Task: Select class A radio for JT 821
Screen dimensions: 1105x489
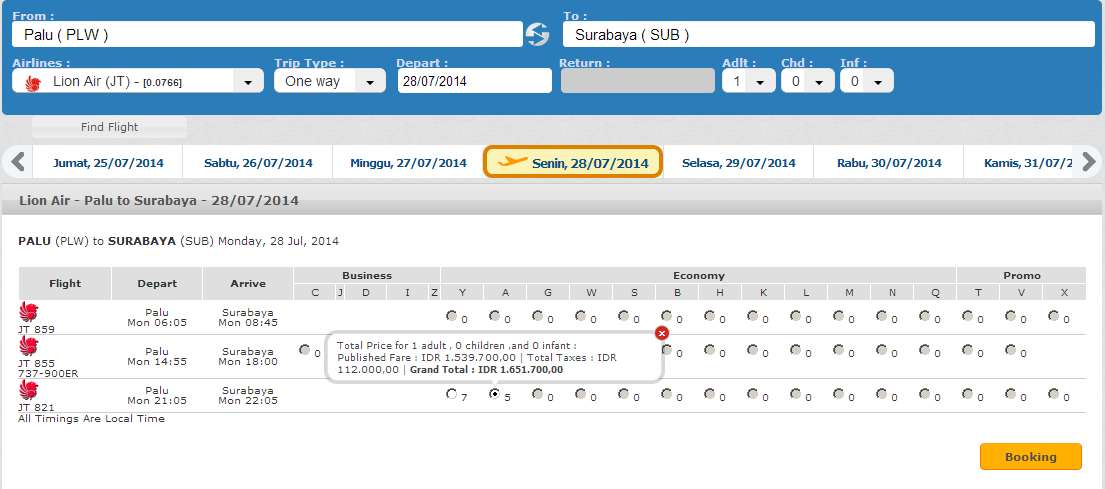Action: click(x=495, y=394)
